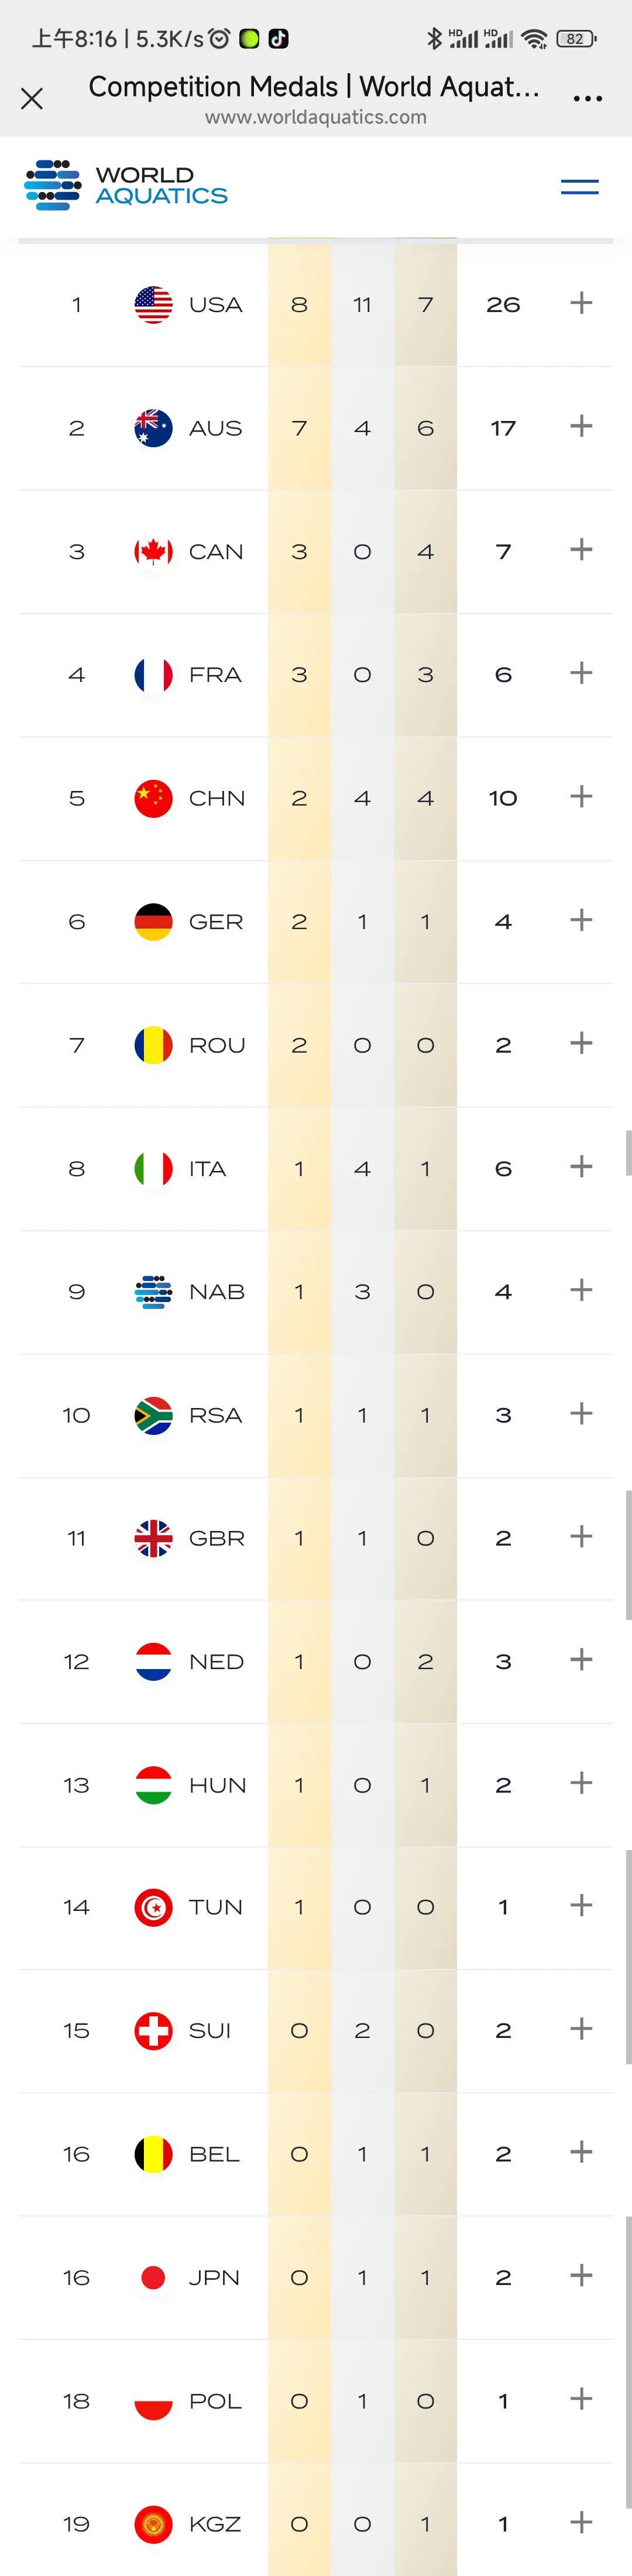Click the Tunisia flag icon
Screen dimensions: 632x2576
coord(153,1907)
